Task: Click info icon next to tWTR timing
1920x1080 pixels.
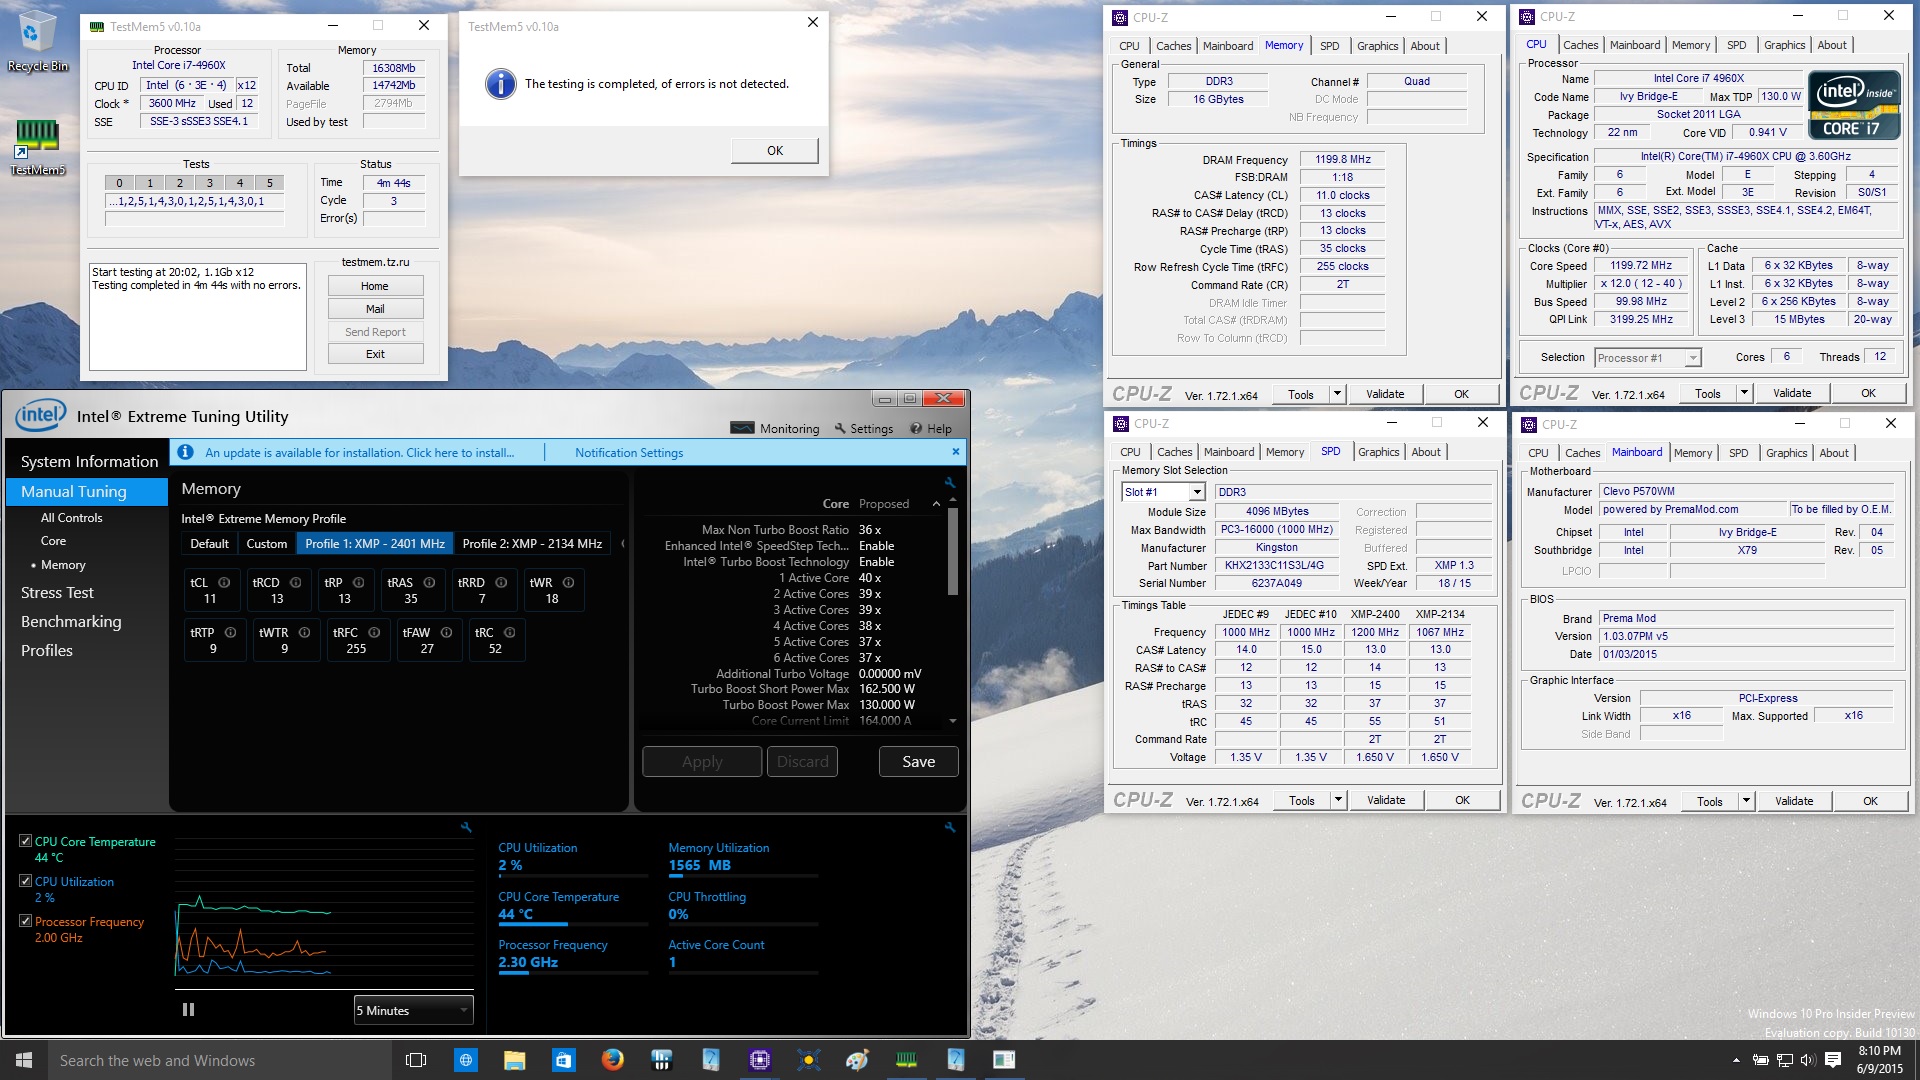Action: pos(304,632)
